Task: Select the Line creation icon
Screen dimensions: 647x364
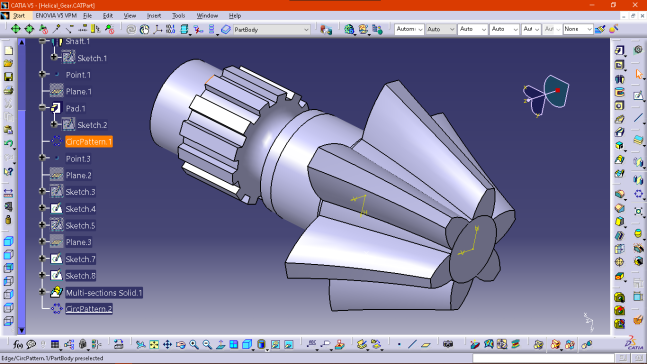Action: click(x=412, y=344)
